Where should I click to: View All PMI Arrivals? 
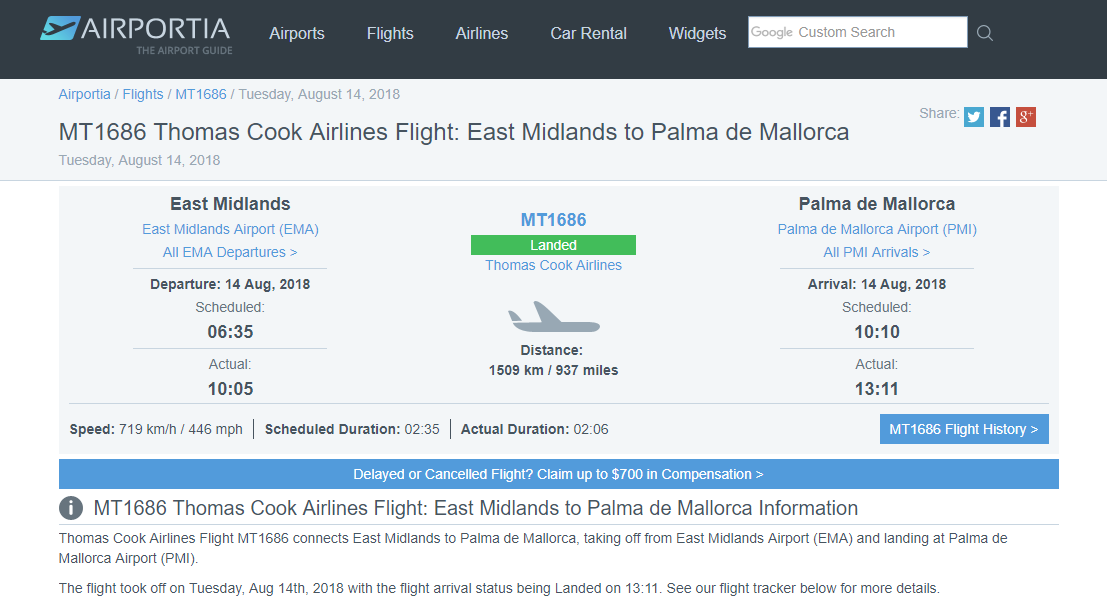coord(877,252)
